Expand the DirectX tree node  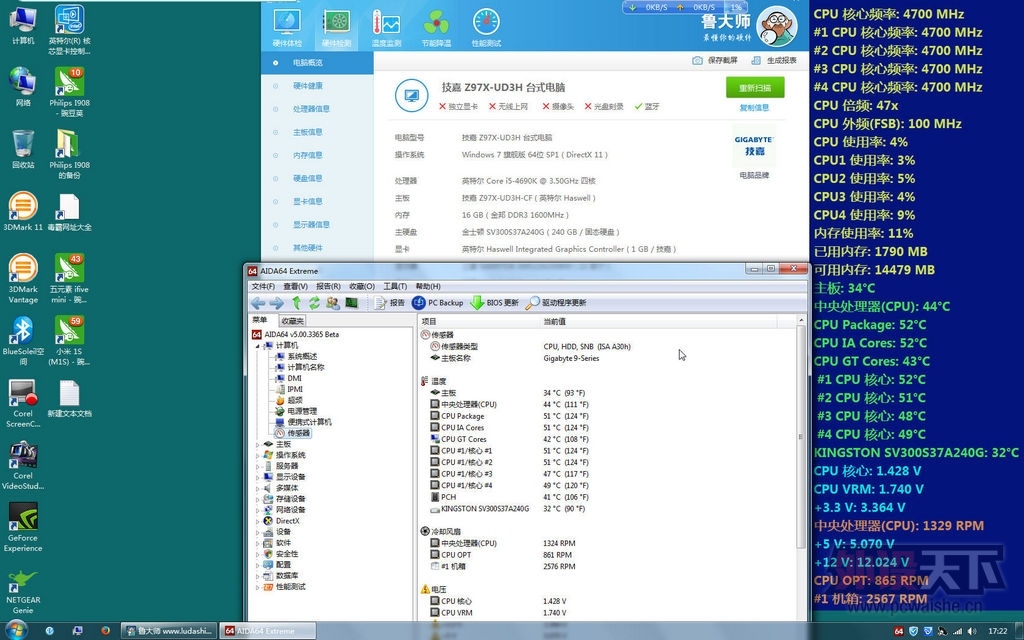[x=257, y=521]
